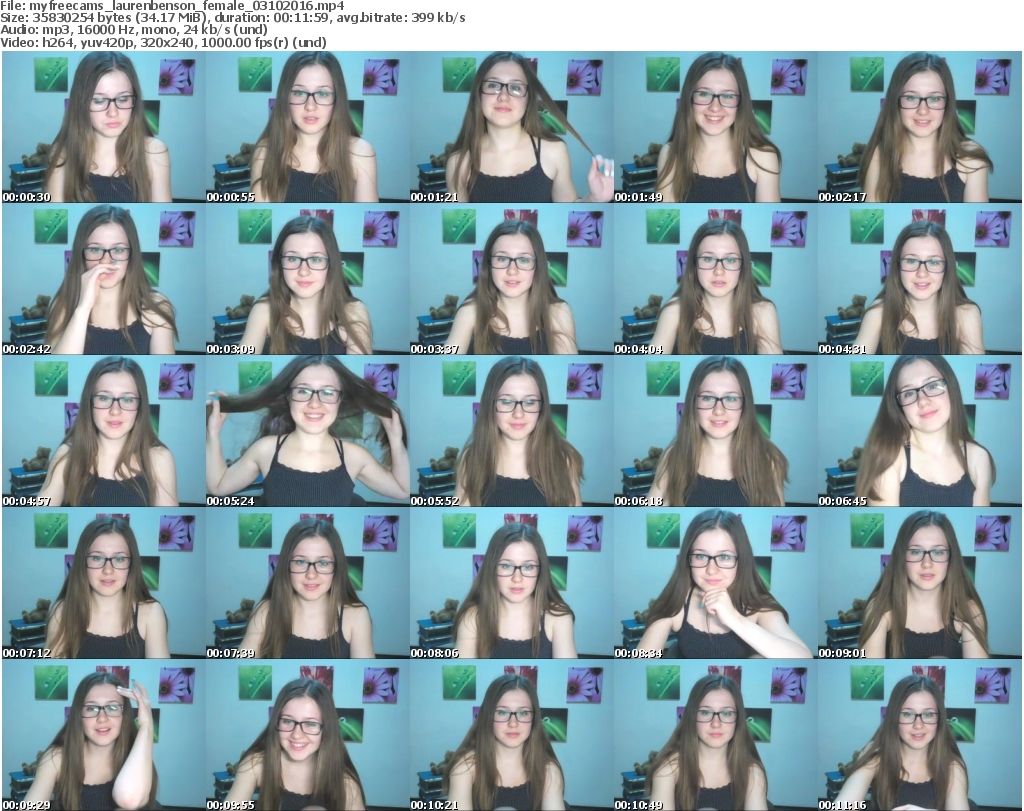
Task: Open the frame stamped 00:00:55
Action: 308,127
